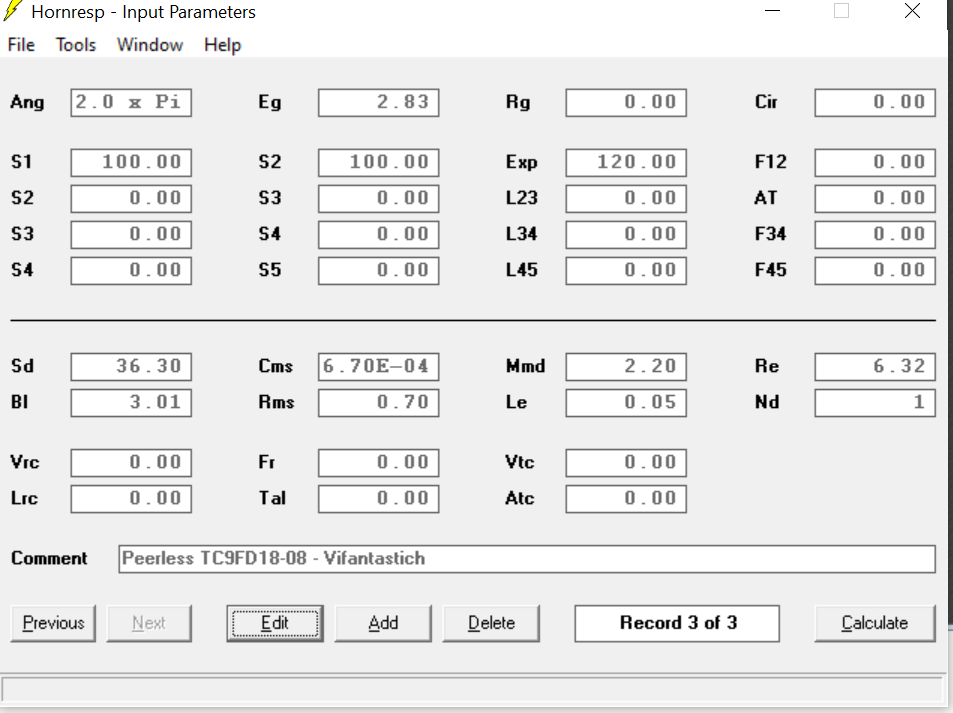This screenshot has height=713, width=953.
Task: Focus the Rg input field
Action: point(626,102)
